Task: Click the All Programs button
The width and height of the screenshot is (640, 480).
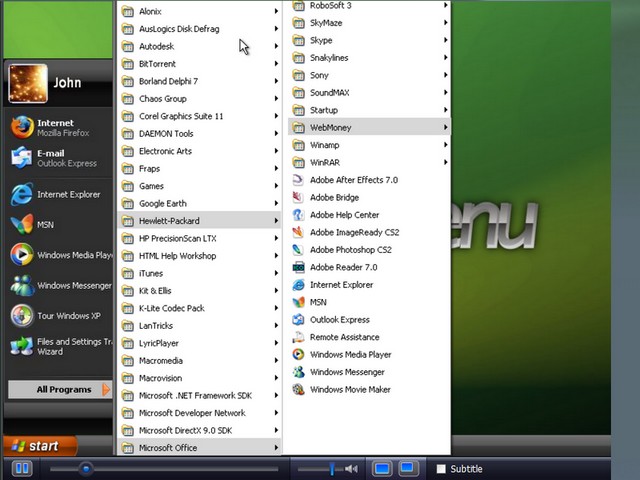Action: click(x=60, y=390)
